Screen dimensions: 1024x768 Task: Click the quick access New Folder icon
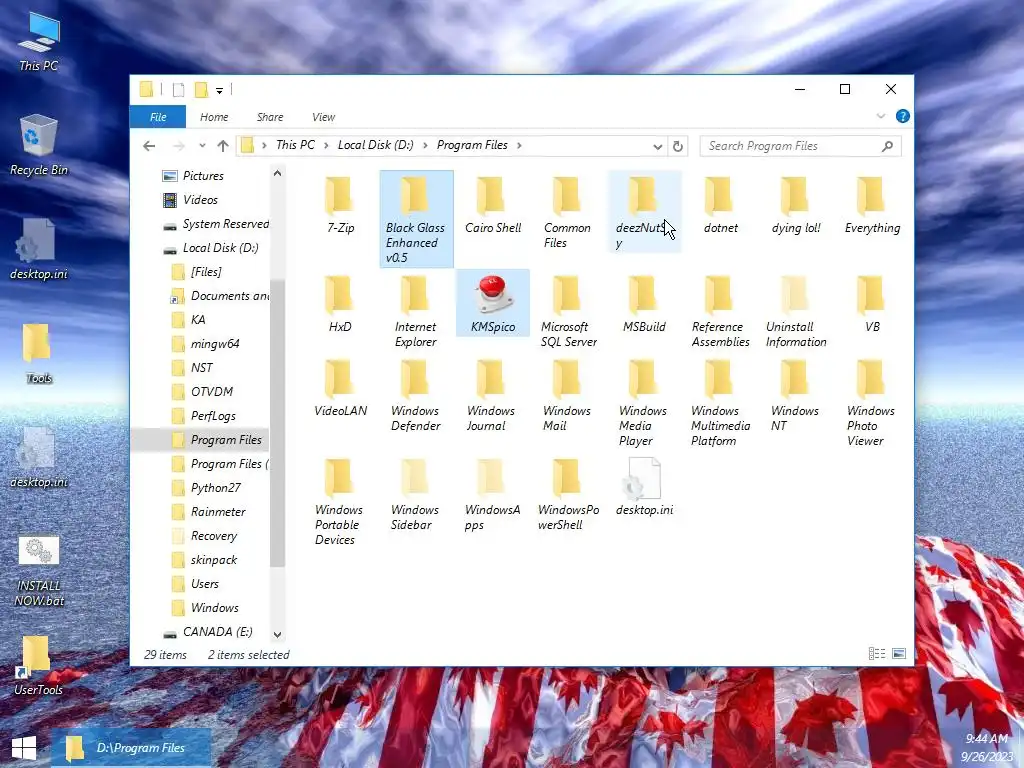point(201,89)
